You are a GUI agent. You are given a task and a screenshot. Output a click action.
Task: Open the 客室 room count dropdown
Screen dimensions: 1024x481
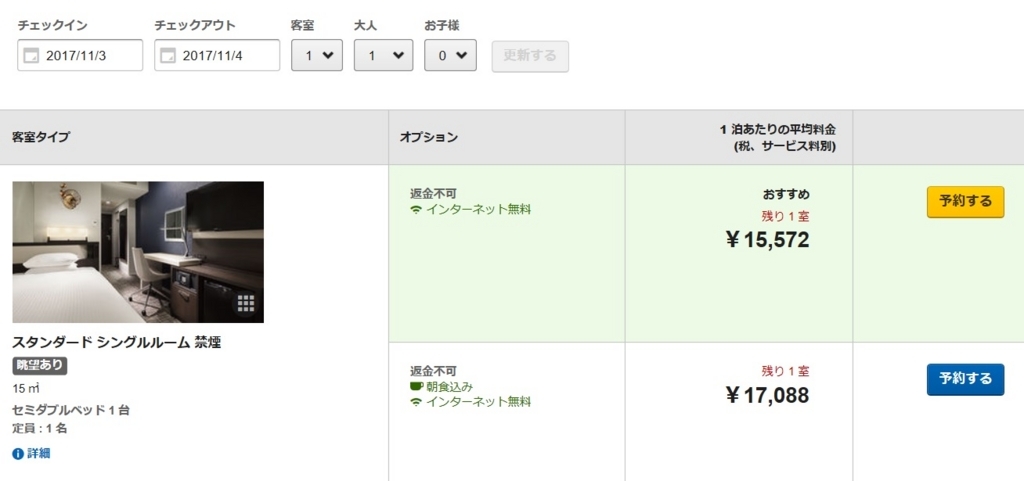317,56
